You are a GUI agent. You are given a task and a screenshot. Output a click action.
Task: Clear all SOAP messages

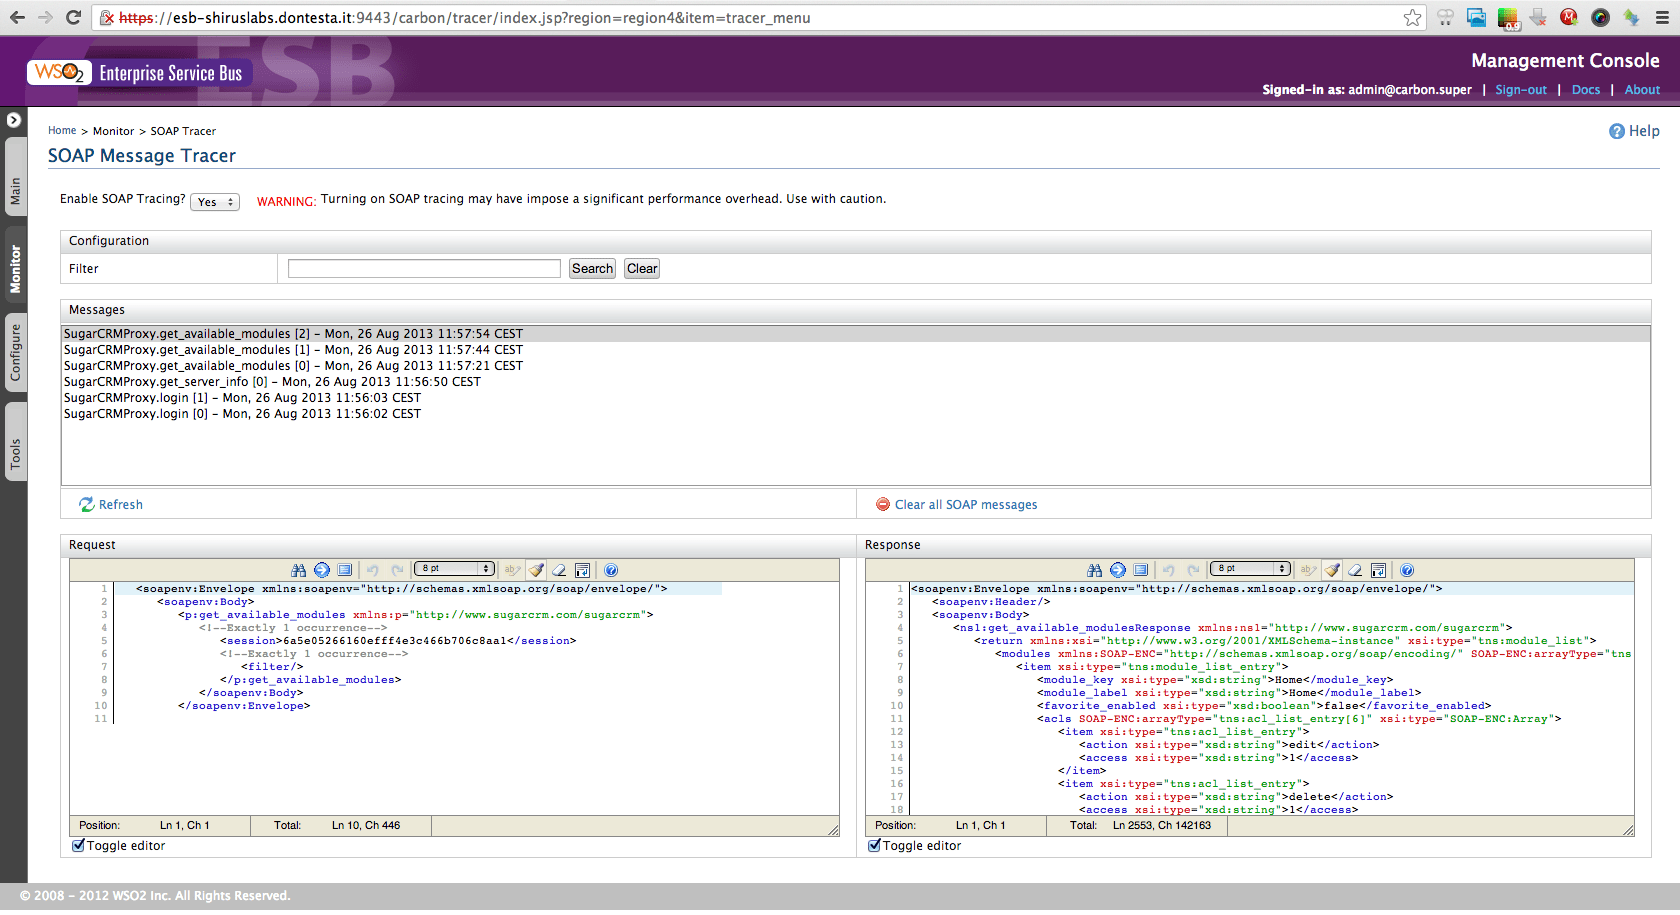click(957, 505)
